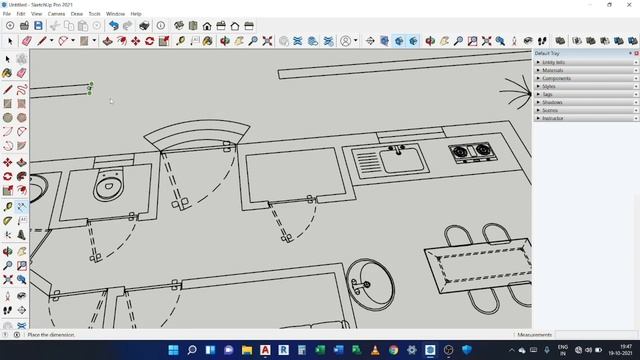This screenshot has width=640, height=360.
Task: Expand the Scenes panel
Action: point(538,110)
